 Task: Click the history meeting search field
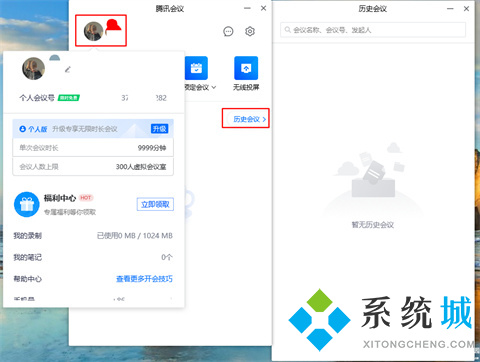[373, 30]
